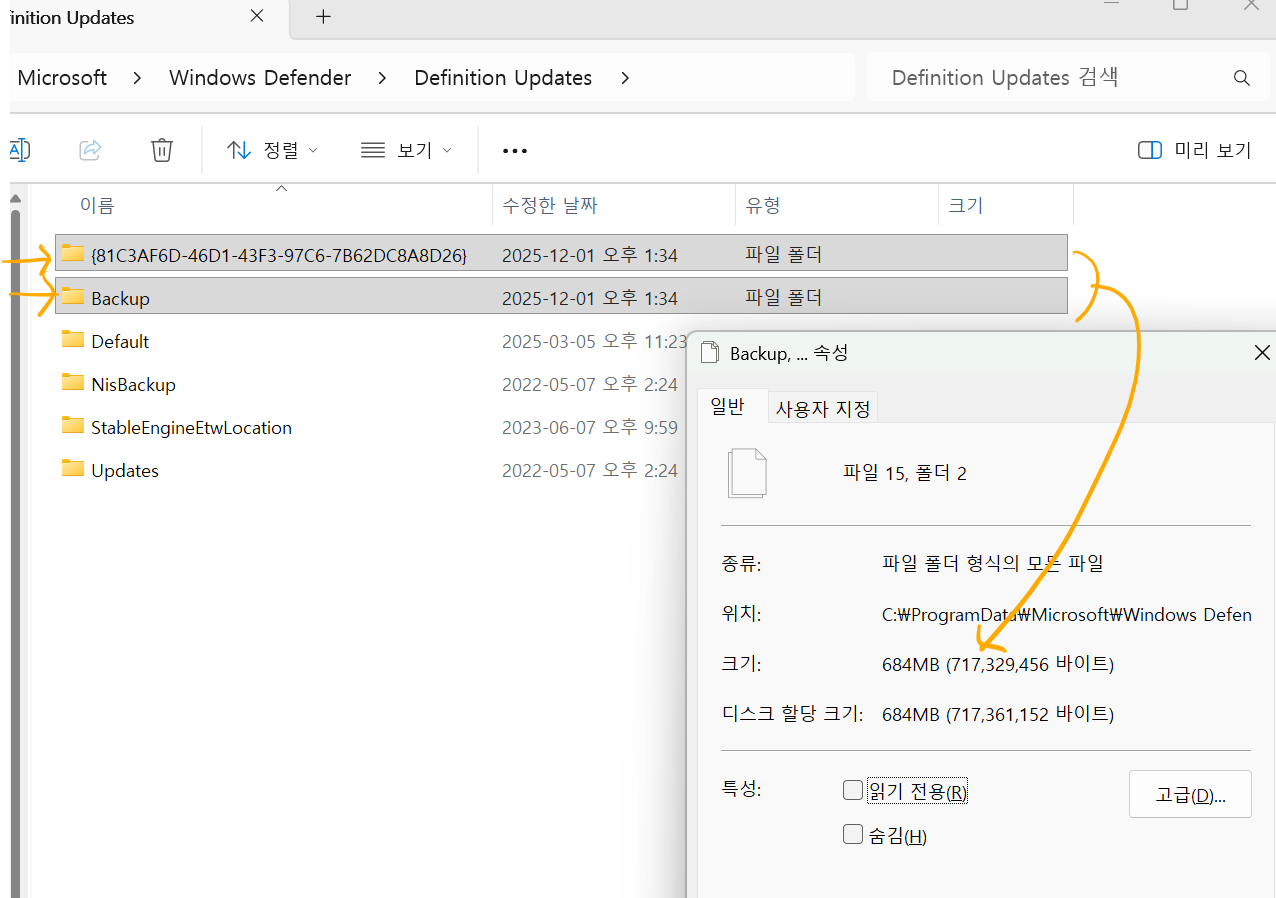Expand the 보기 dropdown chevron
Screen dimensions: 1276x898
tap(447, 150)
